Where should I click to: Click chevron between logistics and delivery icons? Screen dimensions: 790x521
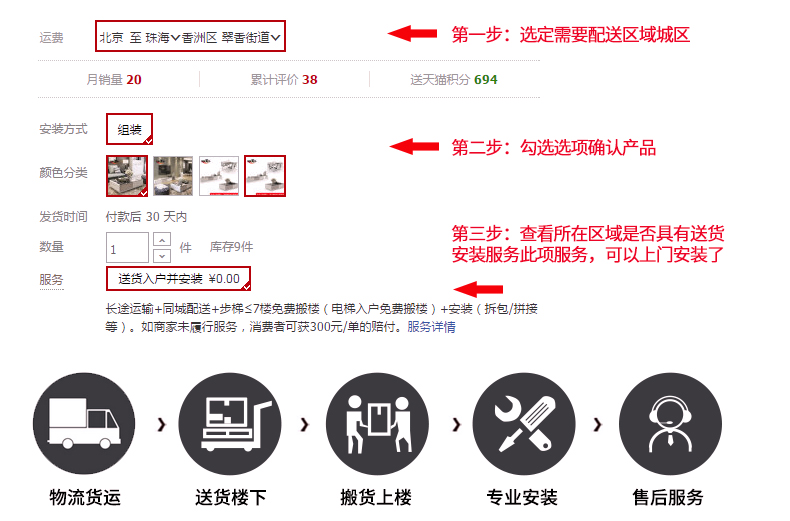tap(161, 424)
